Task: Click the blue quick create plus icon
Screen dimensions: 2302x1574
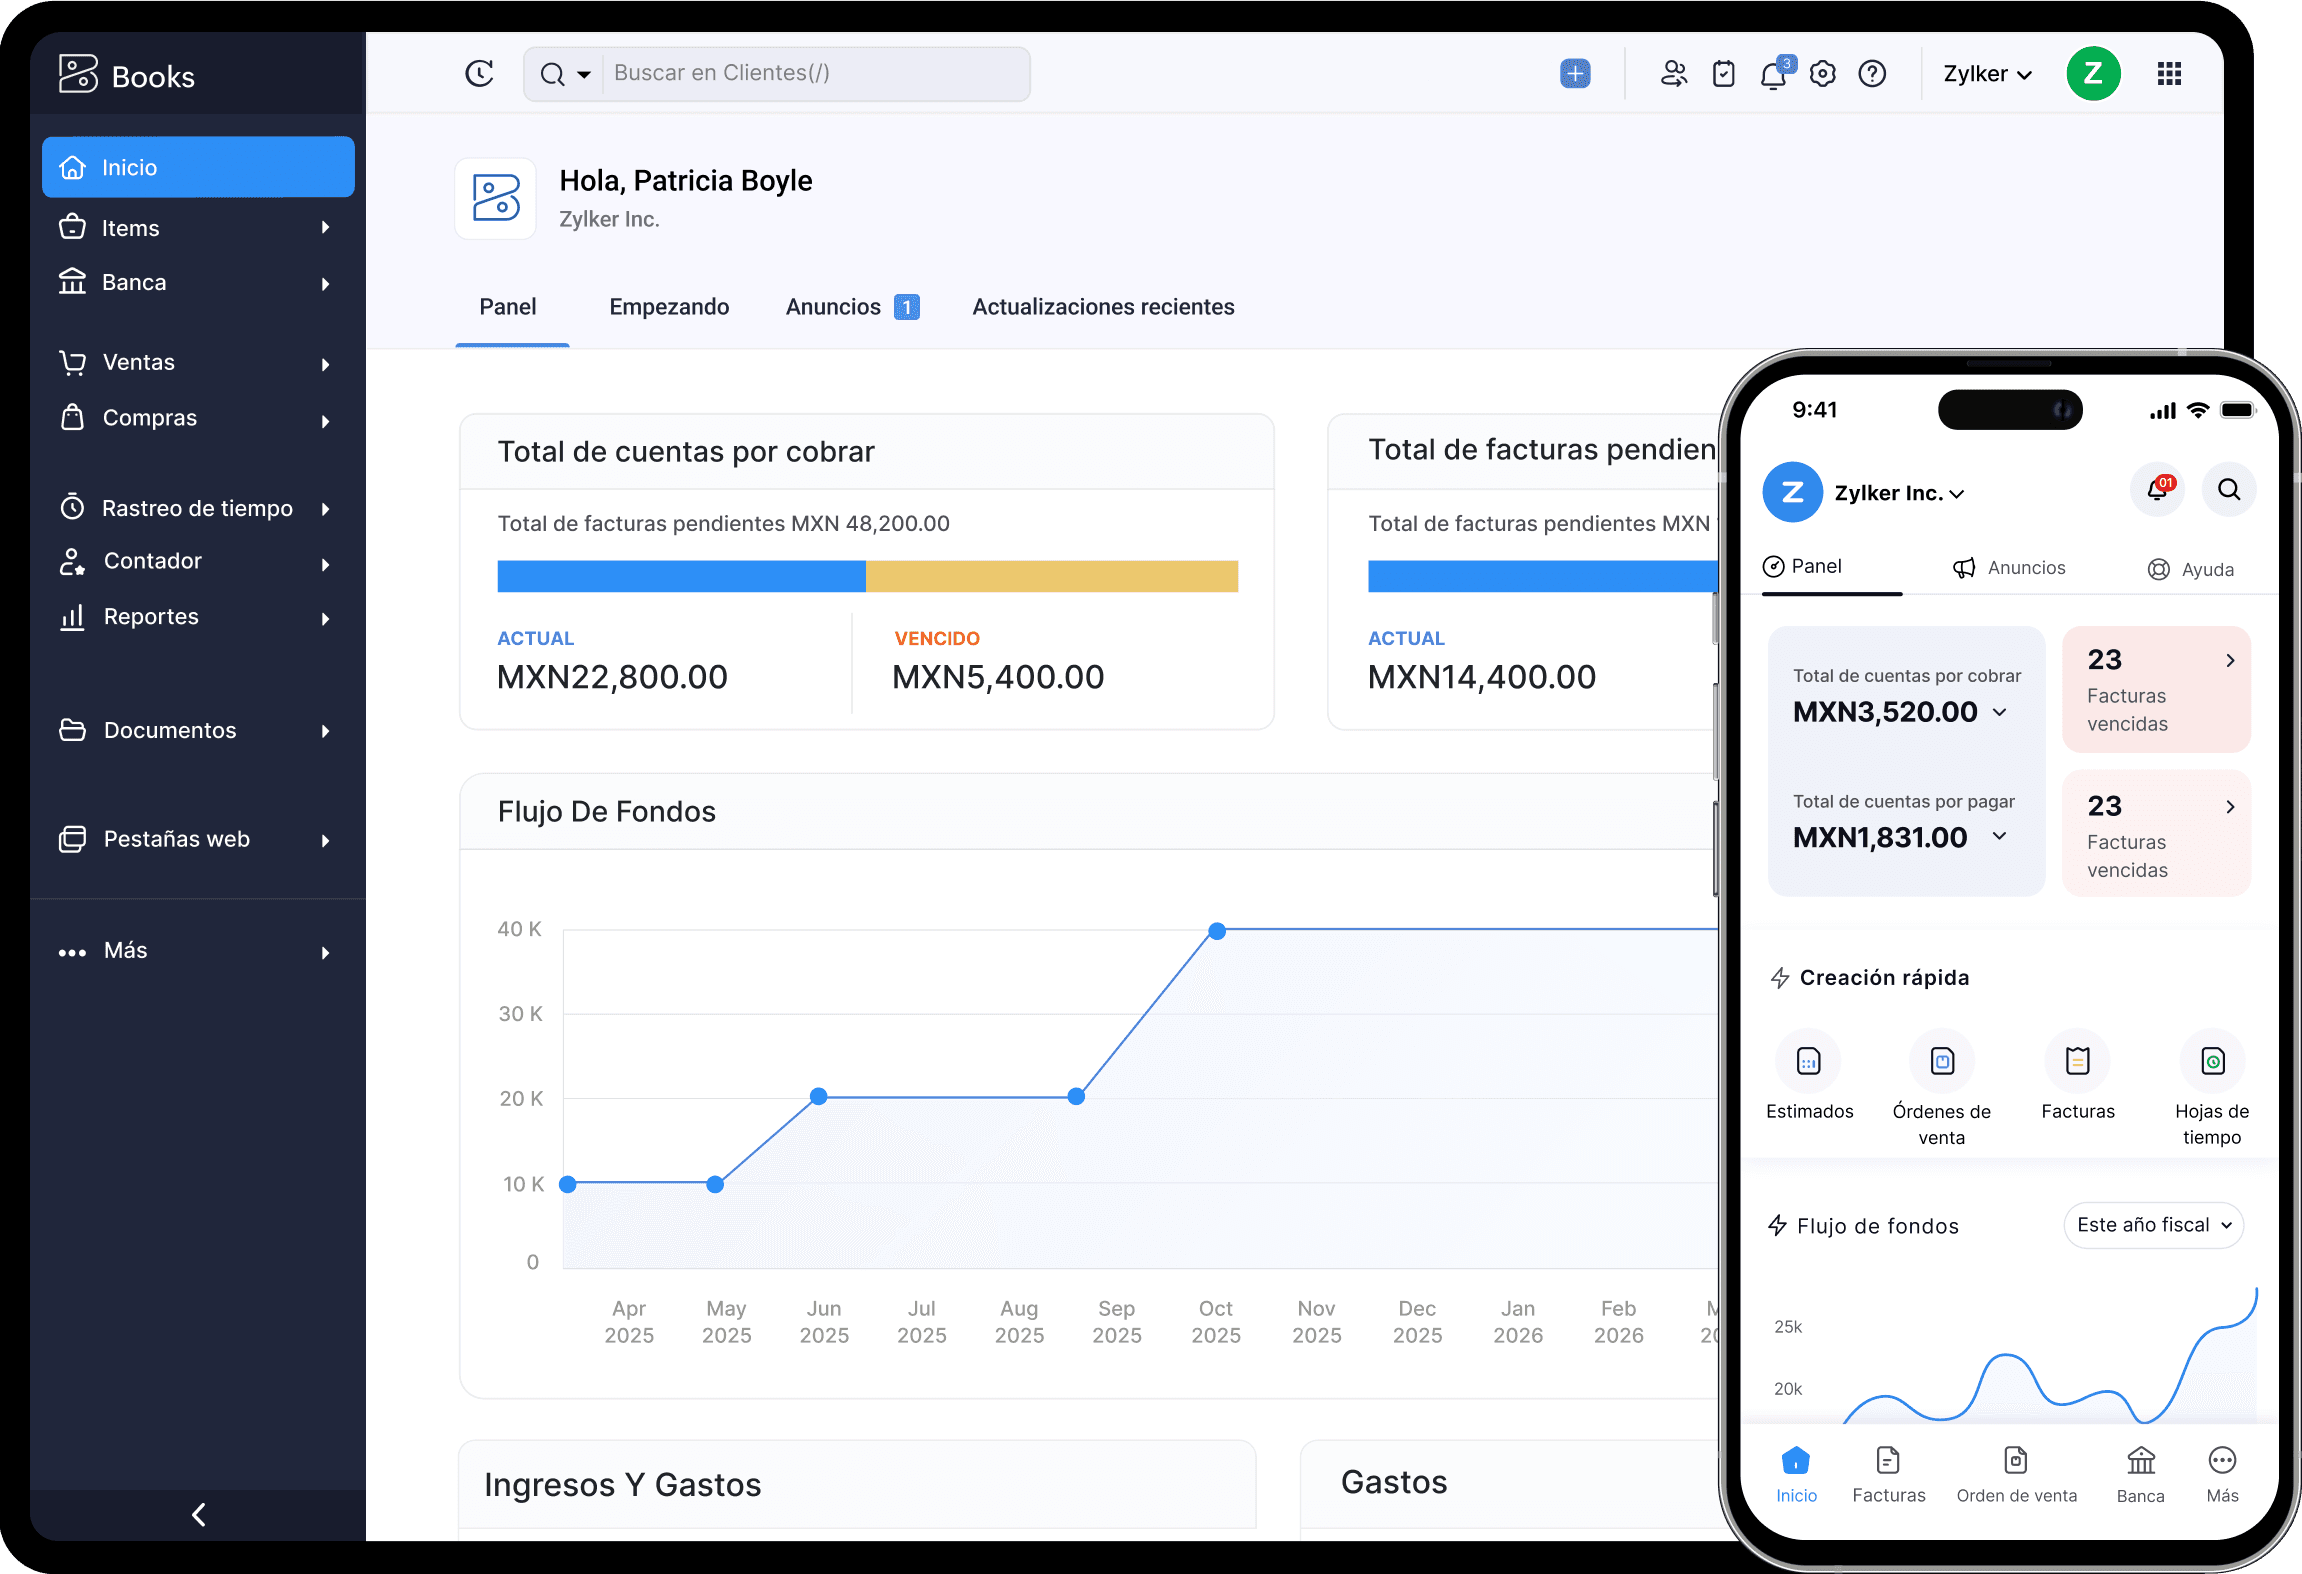Action: point(1575,73)
